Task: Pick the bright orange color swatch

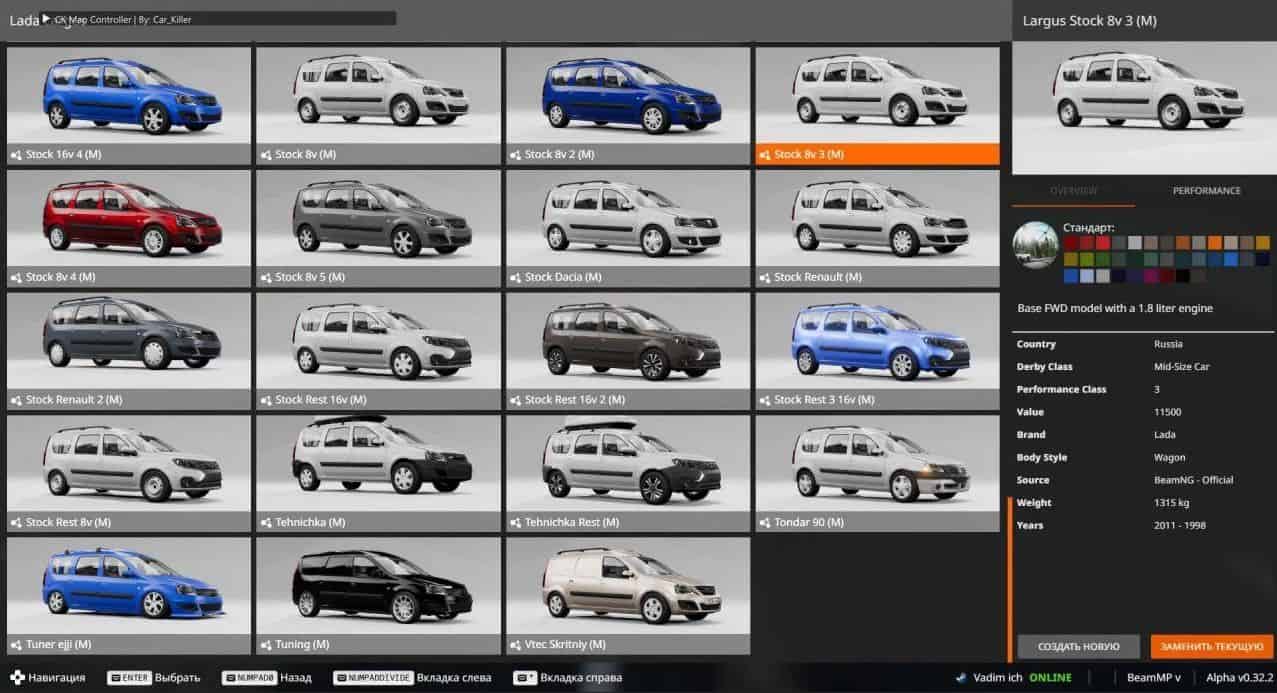Action: click(x=1214, y=243)
